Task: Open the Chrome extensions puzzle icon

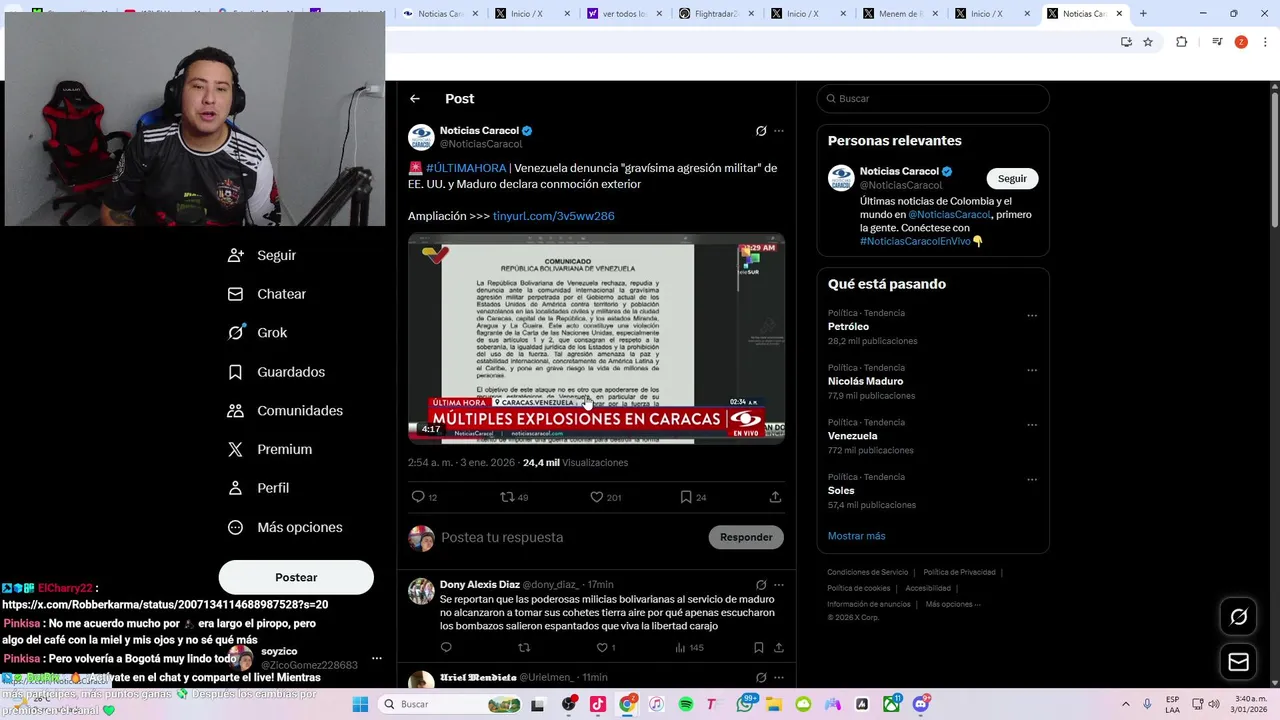Action: pyautogui.click(x=1181, y=42)
